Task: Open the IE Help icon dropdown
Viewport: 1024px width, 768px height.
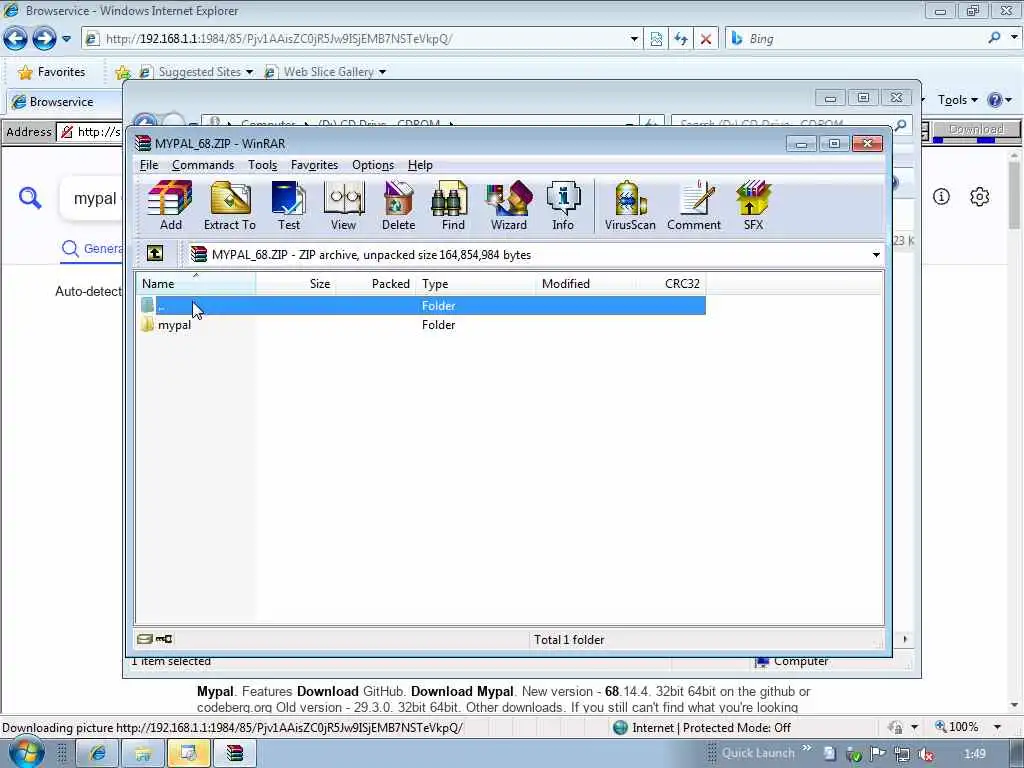Action: pos(1000,100)
